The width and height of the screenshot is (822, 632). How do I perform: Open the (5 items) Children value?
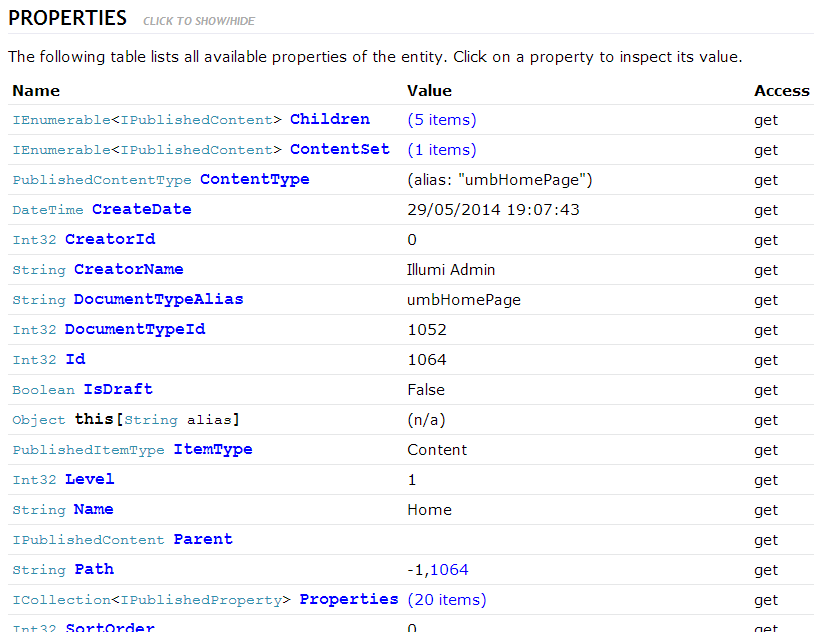[x=442, y=119]
